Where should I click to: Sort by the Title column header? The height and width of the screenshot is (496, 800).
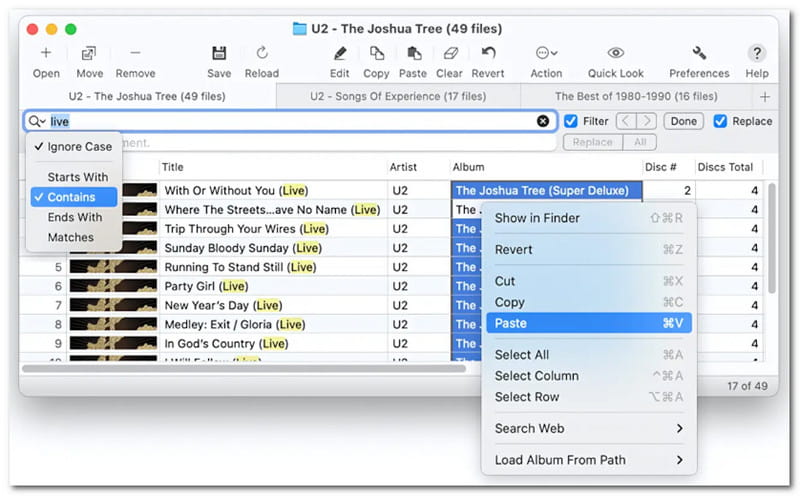273,167
